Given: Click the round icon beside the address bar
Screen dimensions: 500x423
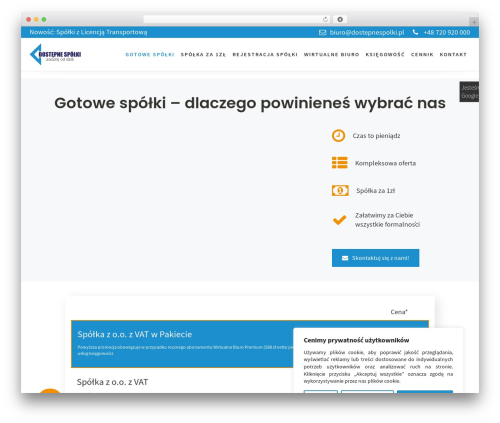Looking at the screenshot, I should pyautogui.click(x=340, y=19).
